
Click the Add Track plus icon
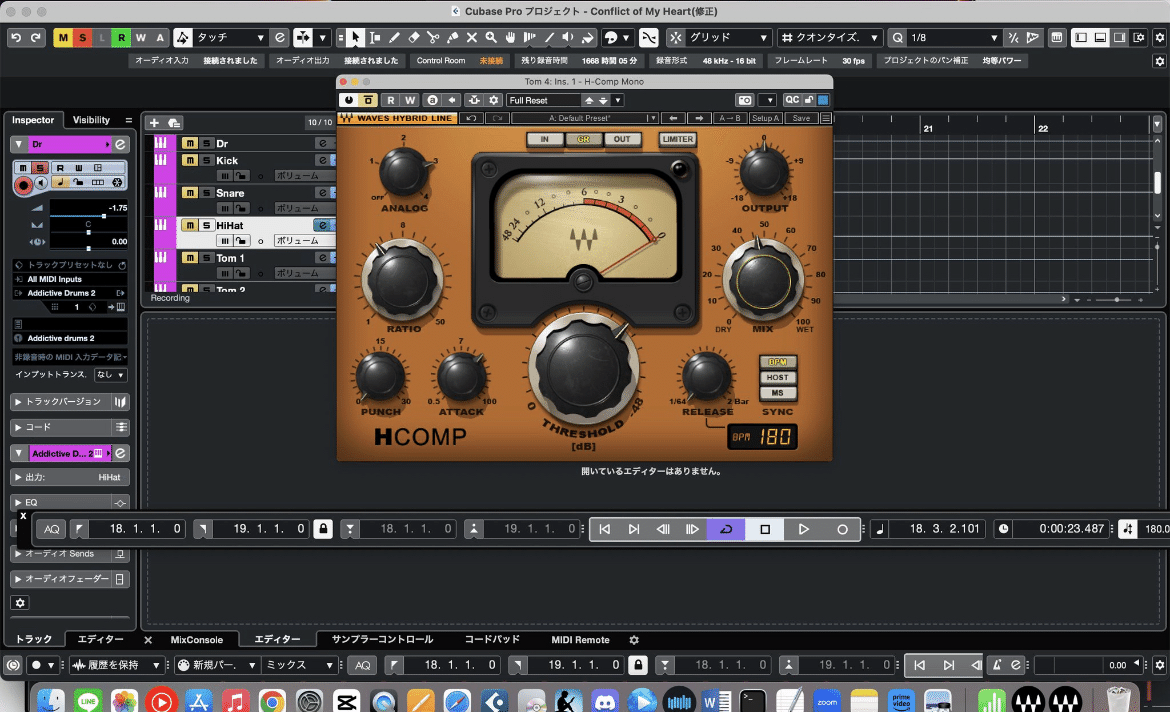point(154,123)
